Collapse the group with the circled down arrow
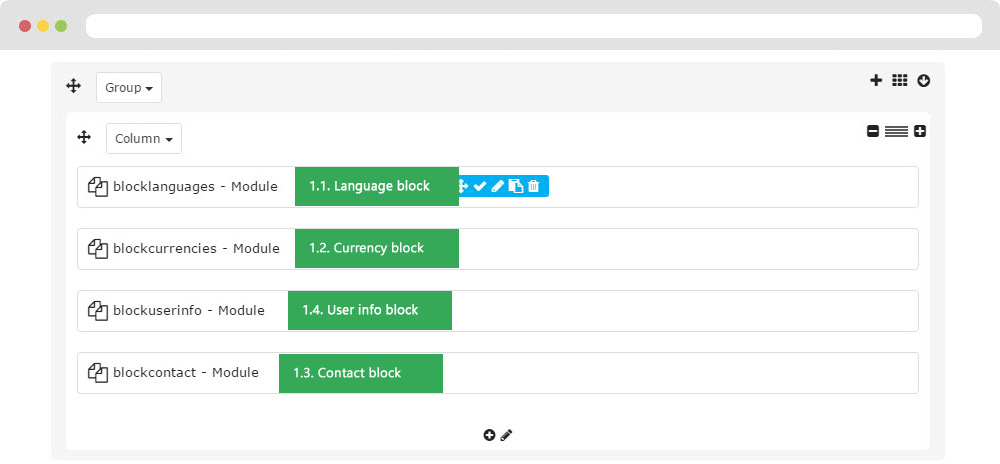 (923, 81)
